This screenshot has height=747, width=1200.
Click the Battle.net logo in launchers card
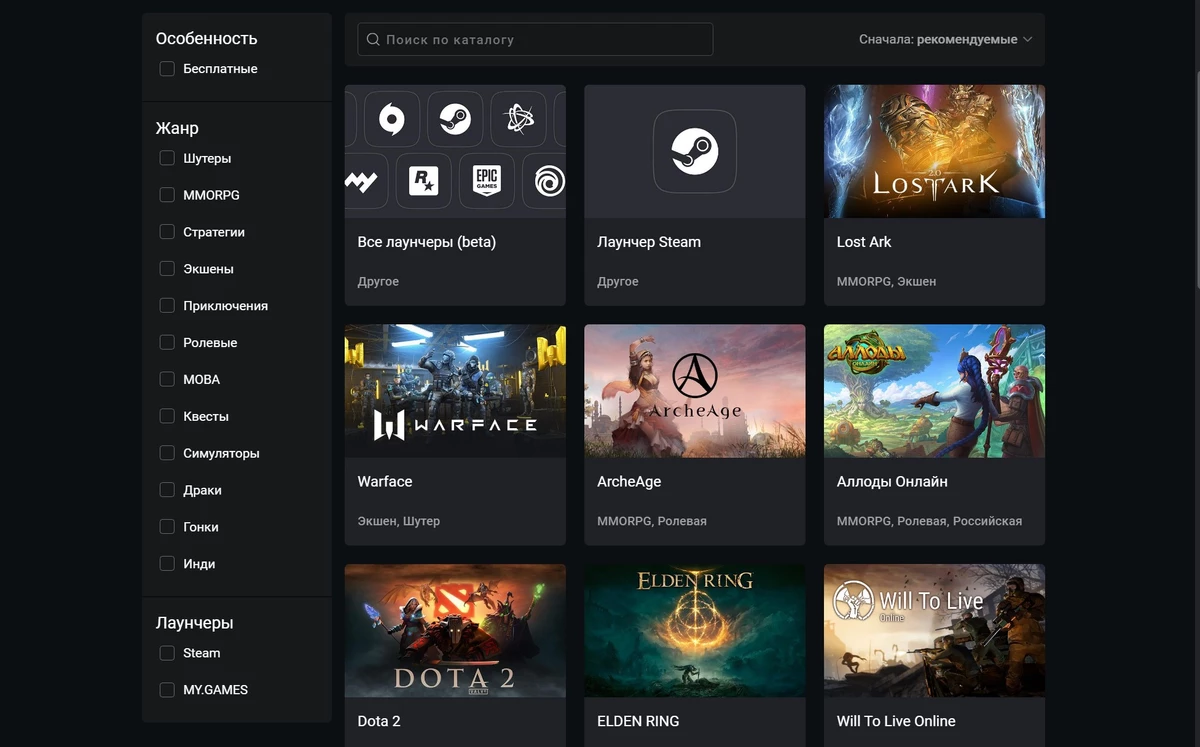point(518,120)
